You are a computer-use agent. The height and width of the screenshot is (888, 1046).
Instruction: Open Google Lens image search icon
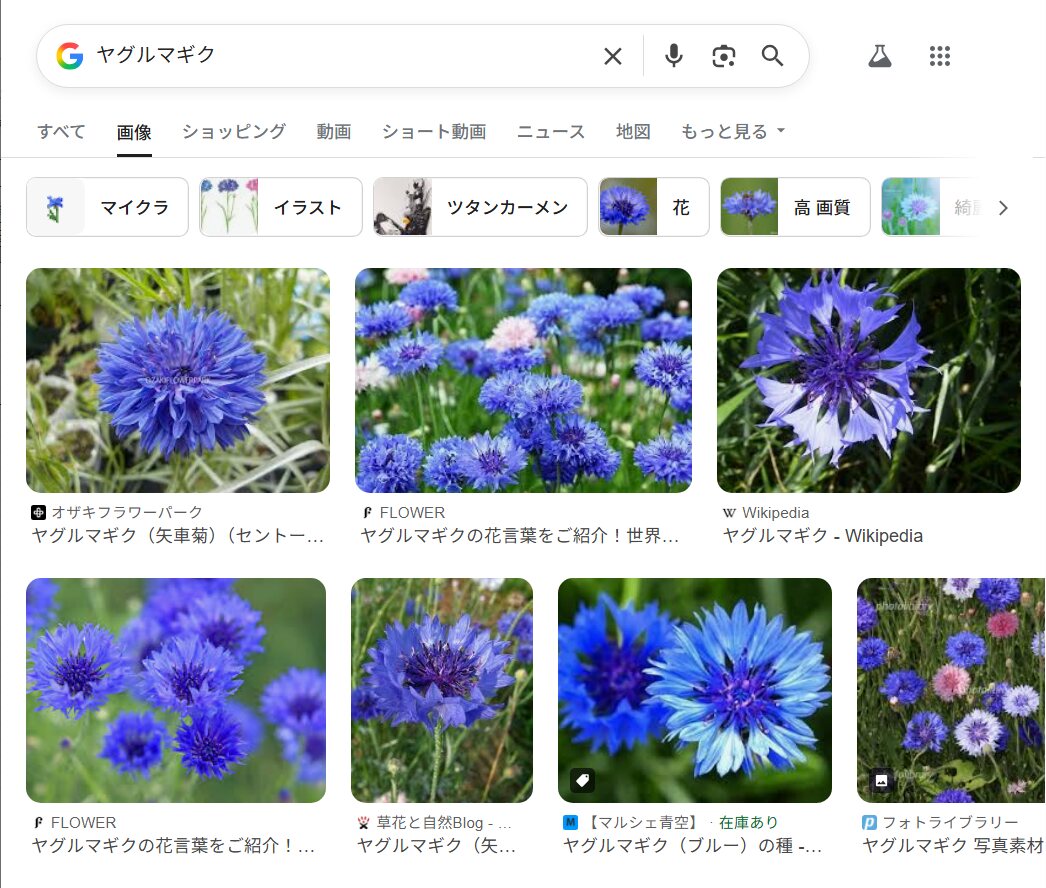coord(723,56)
